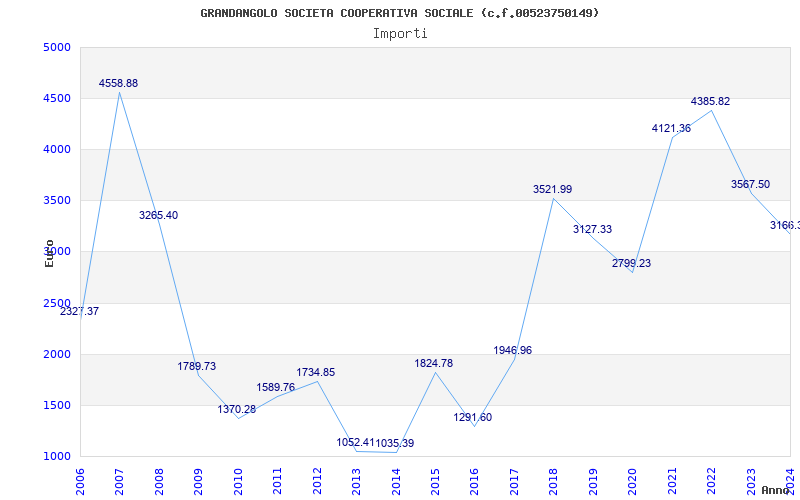Click the 2023 x-axis year label
This screenshot has height=500, width=800.
coord(751,481)
